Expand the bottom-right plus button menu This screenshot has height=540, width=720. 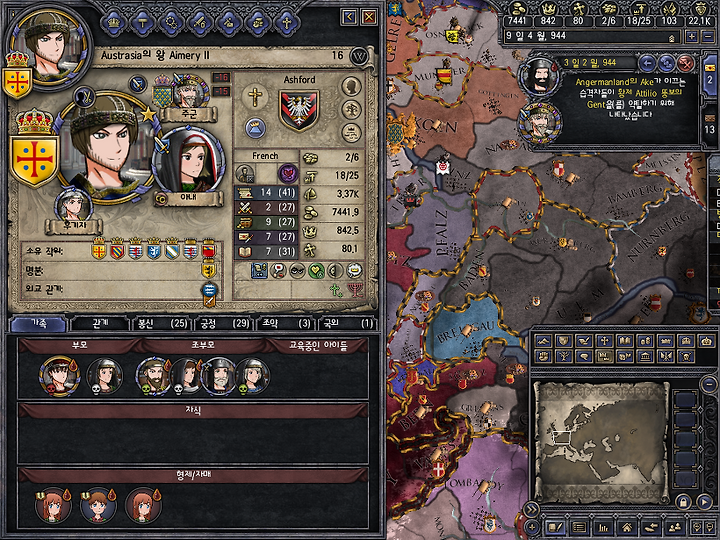click(x=531, y=527)
